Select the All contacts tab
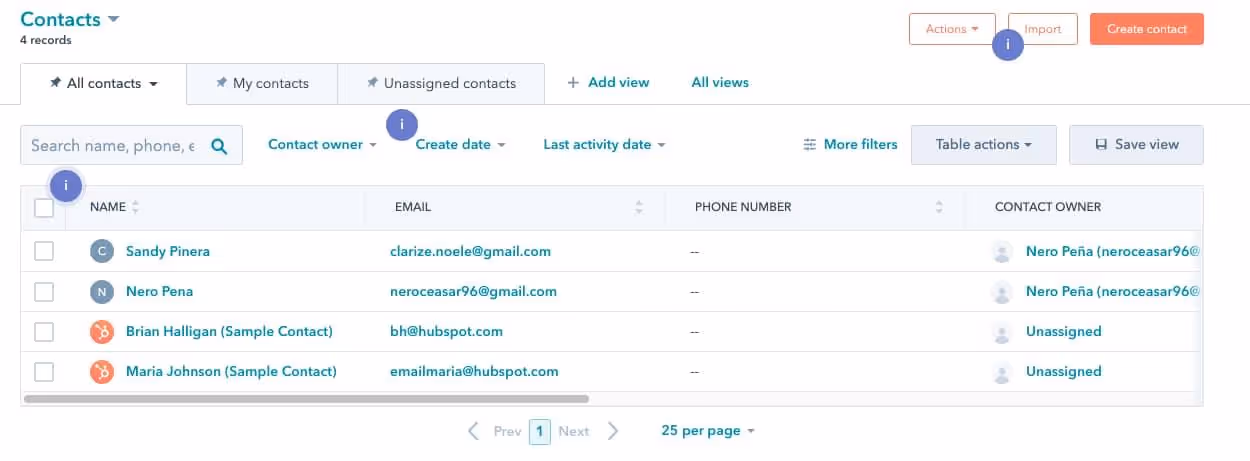The height and width of the screenshot is (461, 1250). pyautogui.click(x=103, y=83)
